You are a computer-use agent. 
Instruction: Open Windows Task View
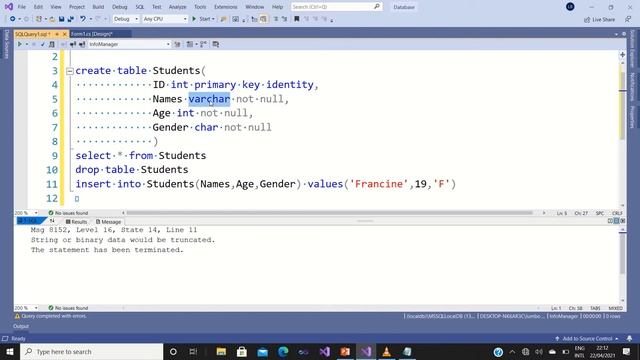[193, 351]
